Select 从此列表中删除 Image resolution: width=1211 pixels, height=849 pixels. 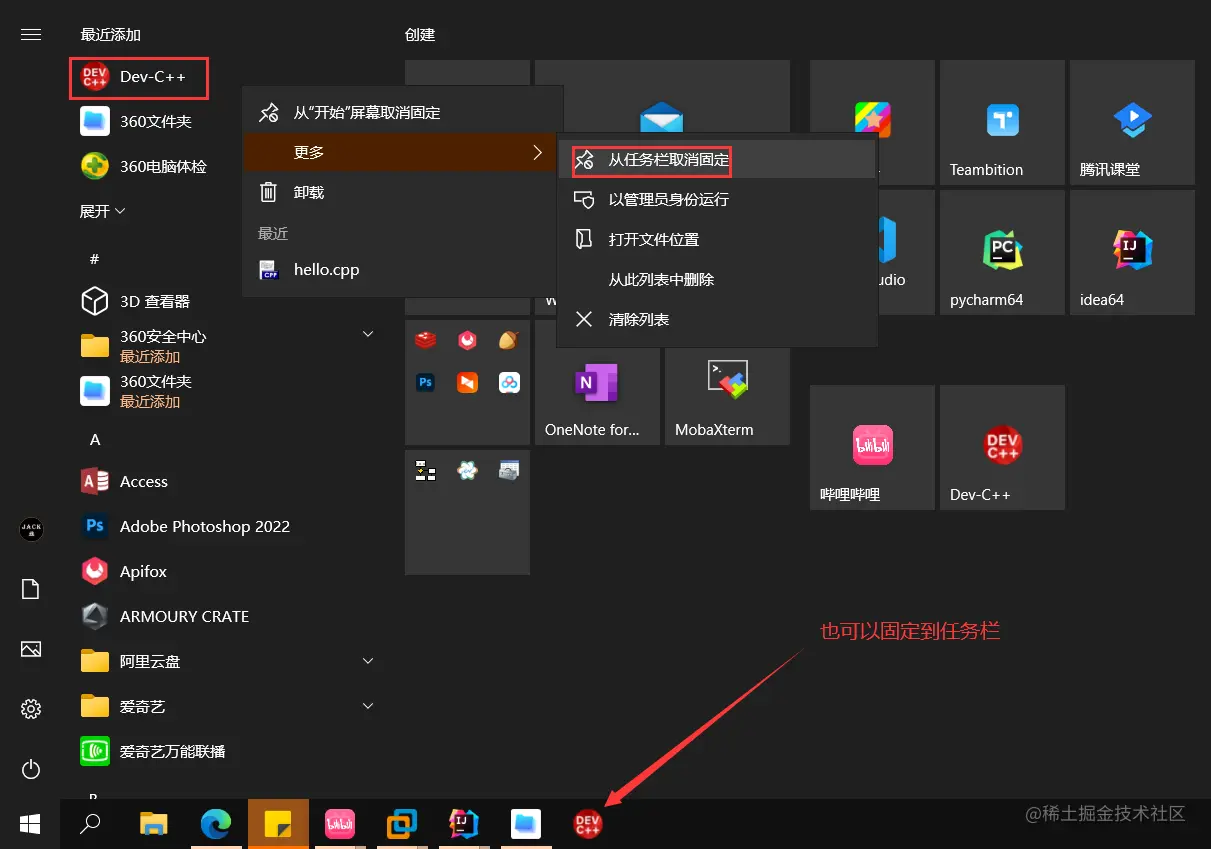717,280
